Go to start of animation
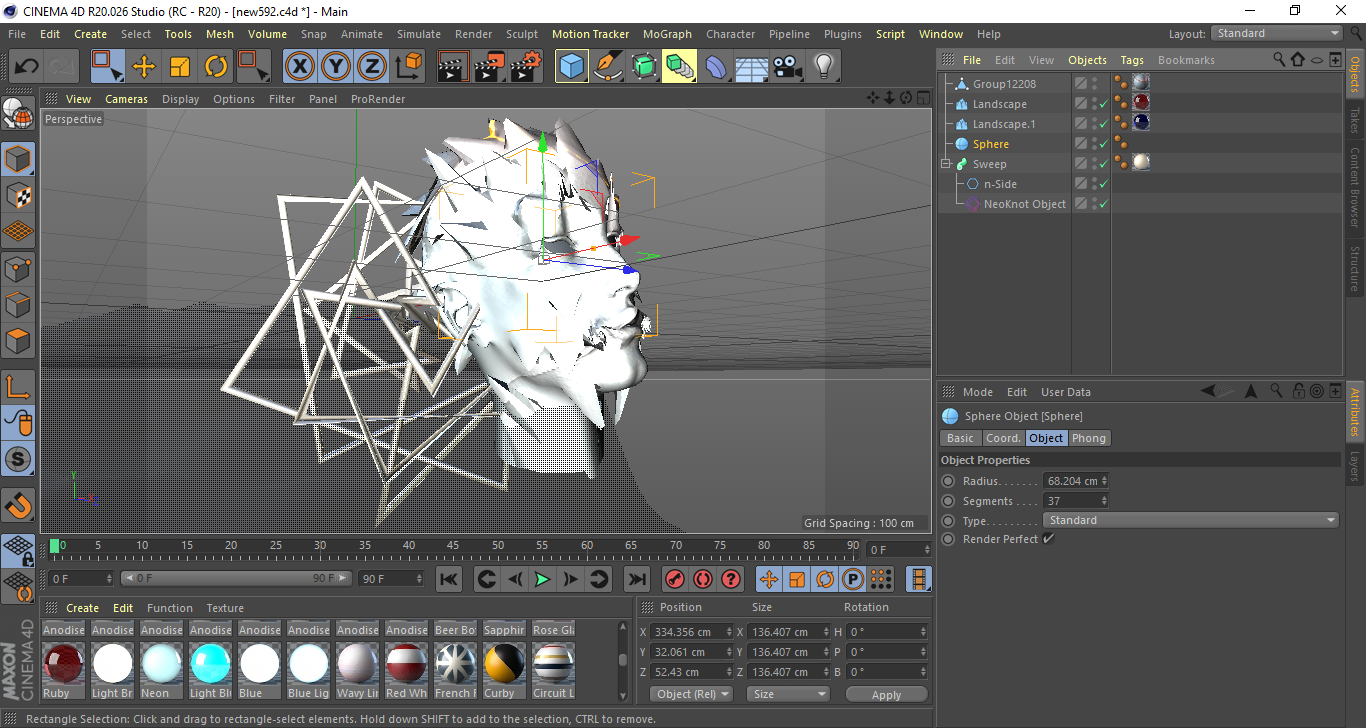This screenshot has width=1366, height=728. point(449,579)
